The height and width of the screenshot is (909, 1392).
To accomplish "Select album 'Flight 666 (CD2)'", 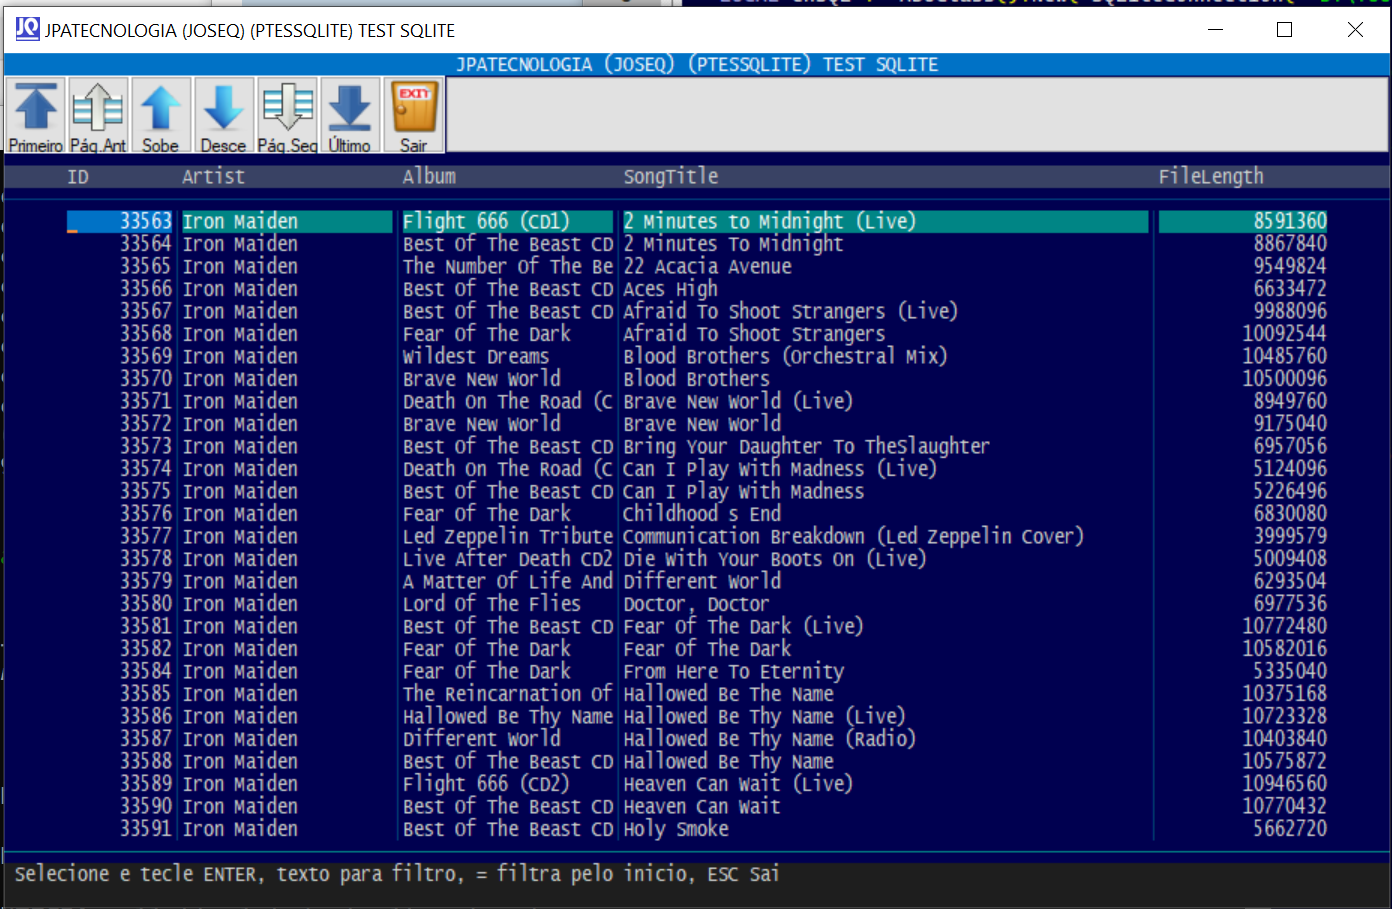I will (486, 784).
